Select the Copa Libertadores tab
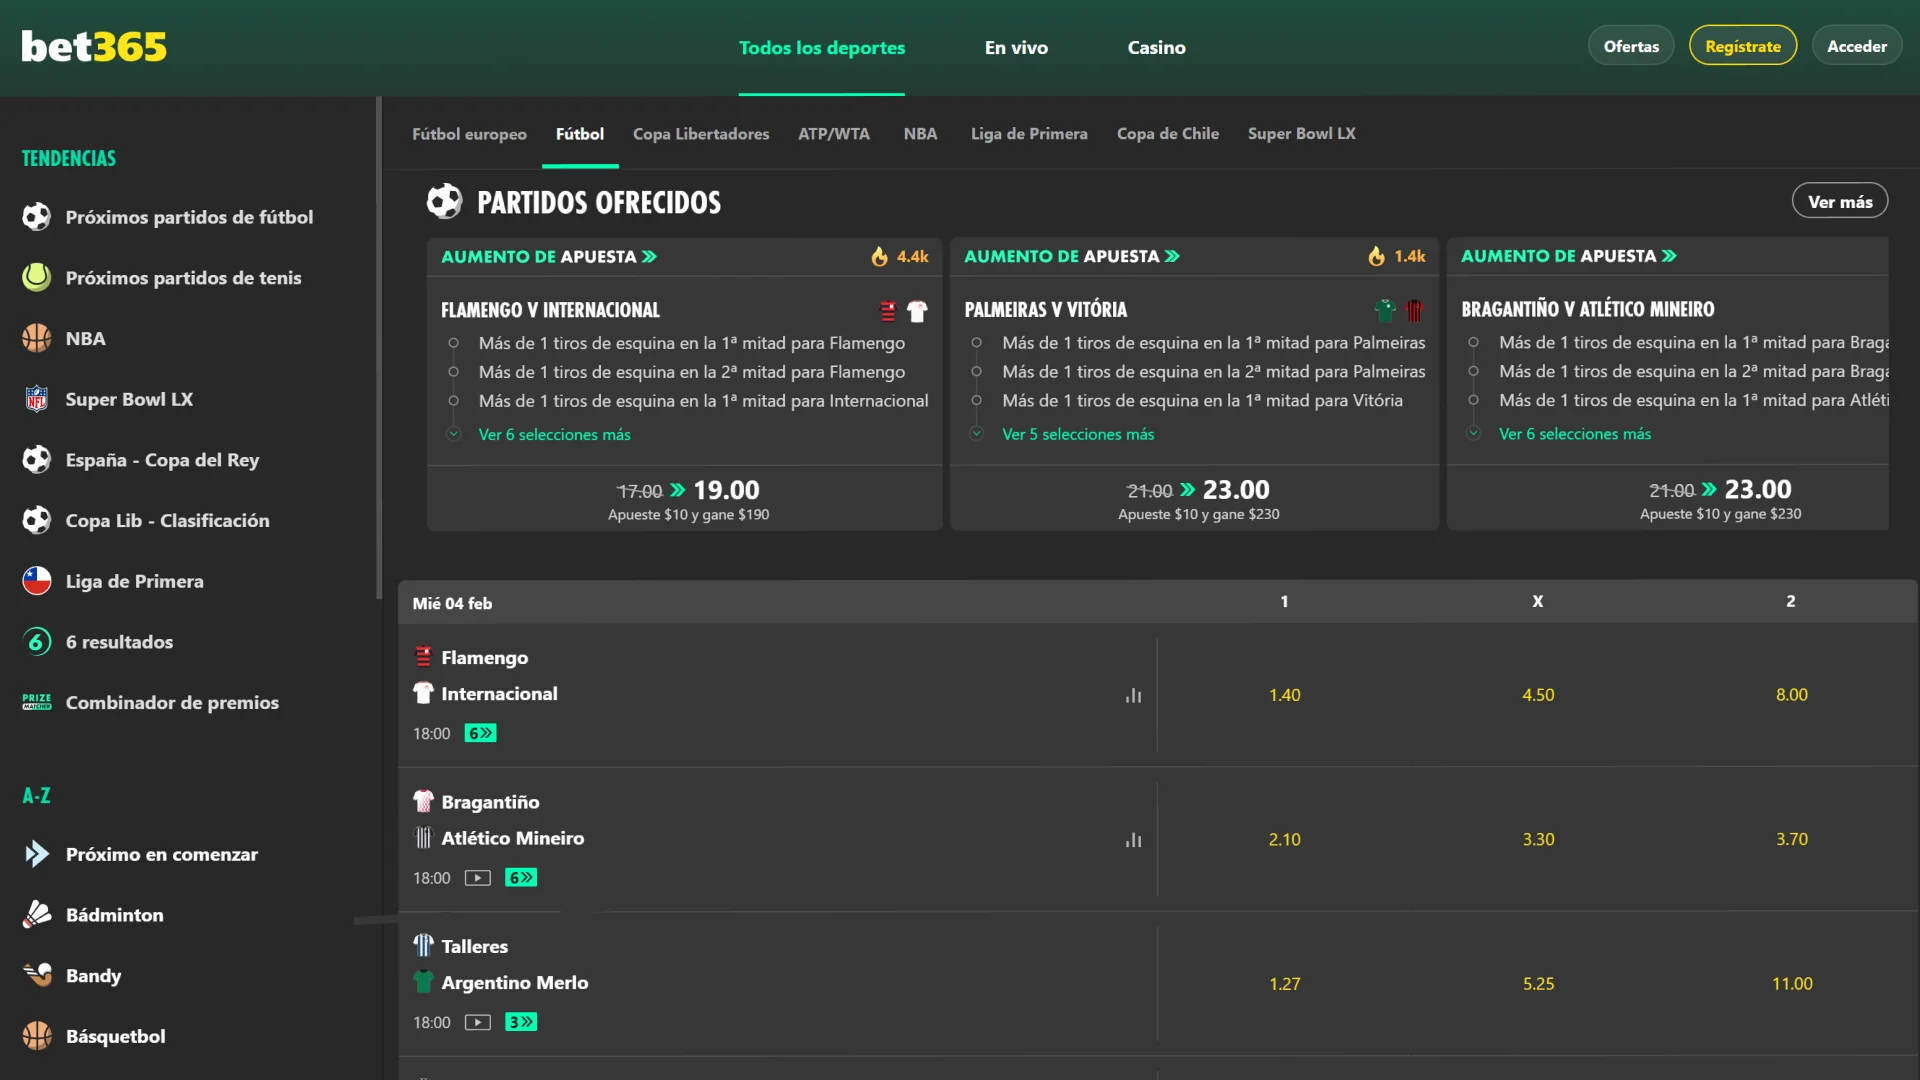1920x1080 pixels. (x=701, y=134)
